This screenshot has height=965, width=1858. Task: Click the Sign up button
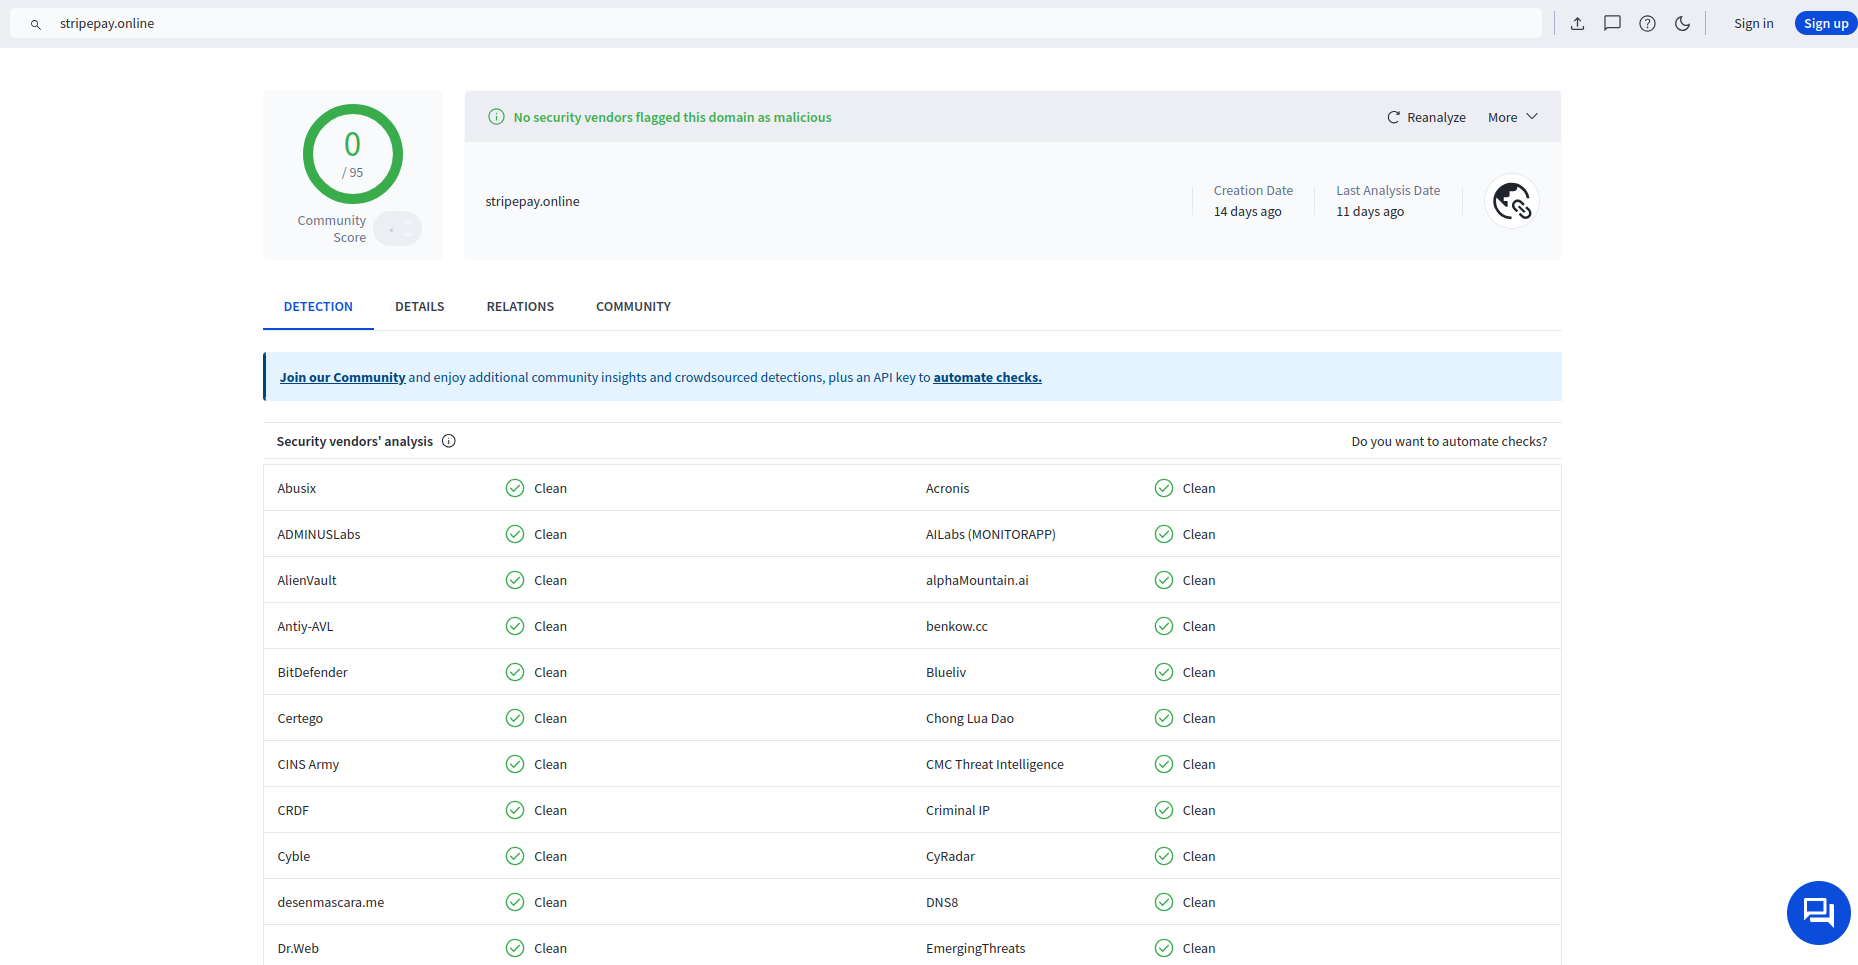1825,23
